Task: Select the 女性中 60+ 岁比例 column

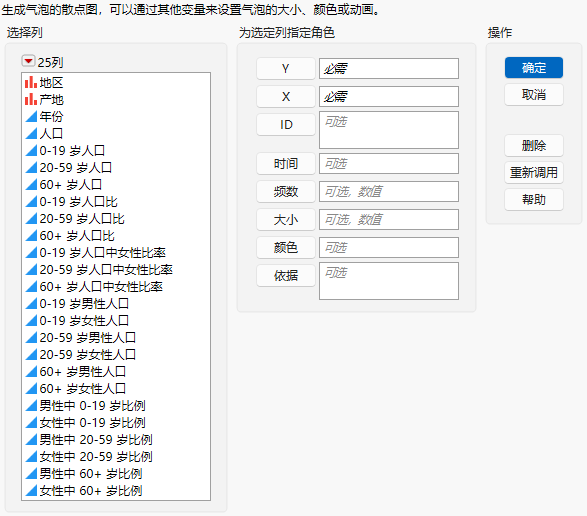Action: click(91, 491)
